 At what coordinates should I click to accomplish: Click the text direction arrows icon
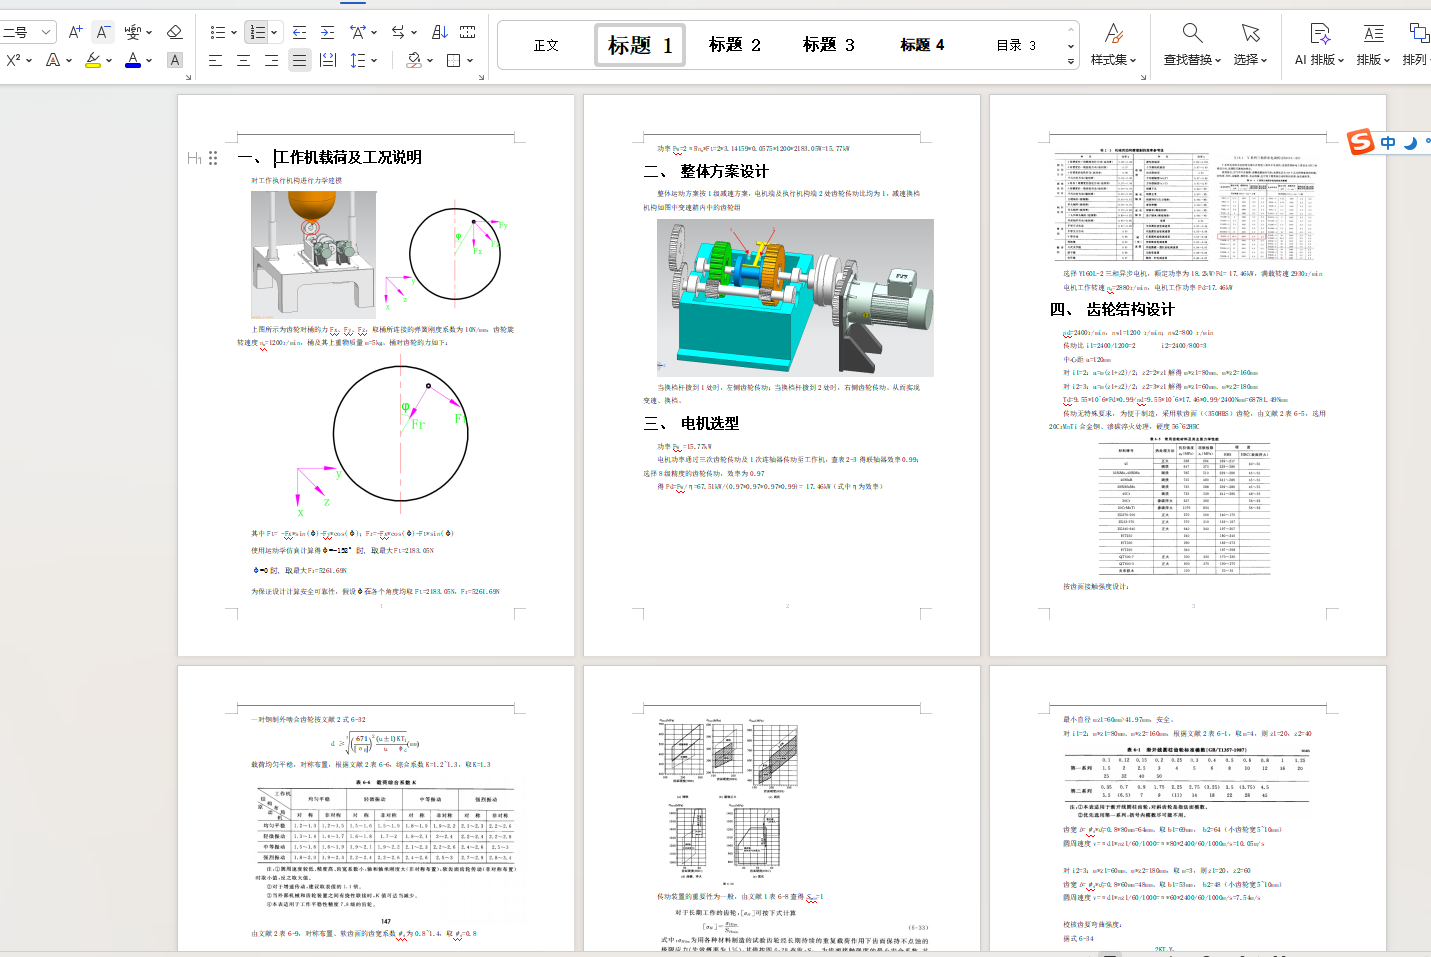coord(398,32)
